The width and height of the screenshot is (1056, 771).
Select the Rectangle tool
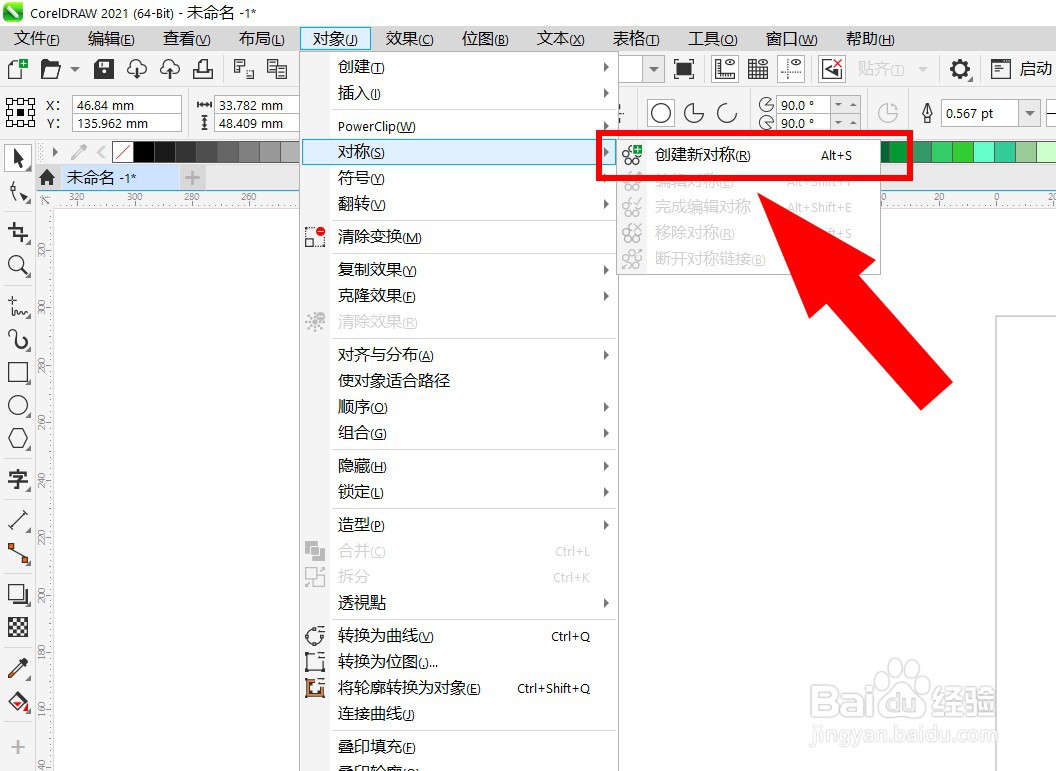18,372
